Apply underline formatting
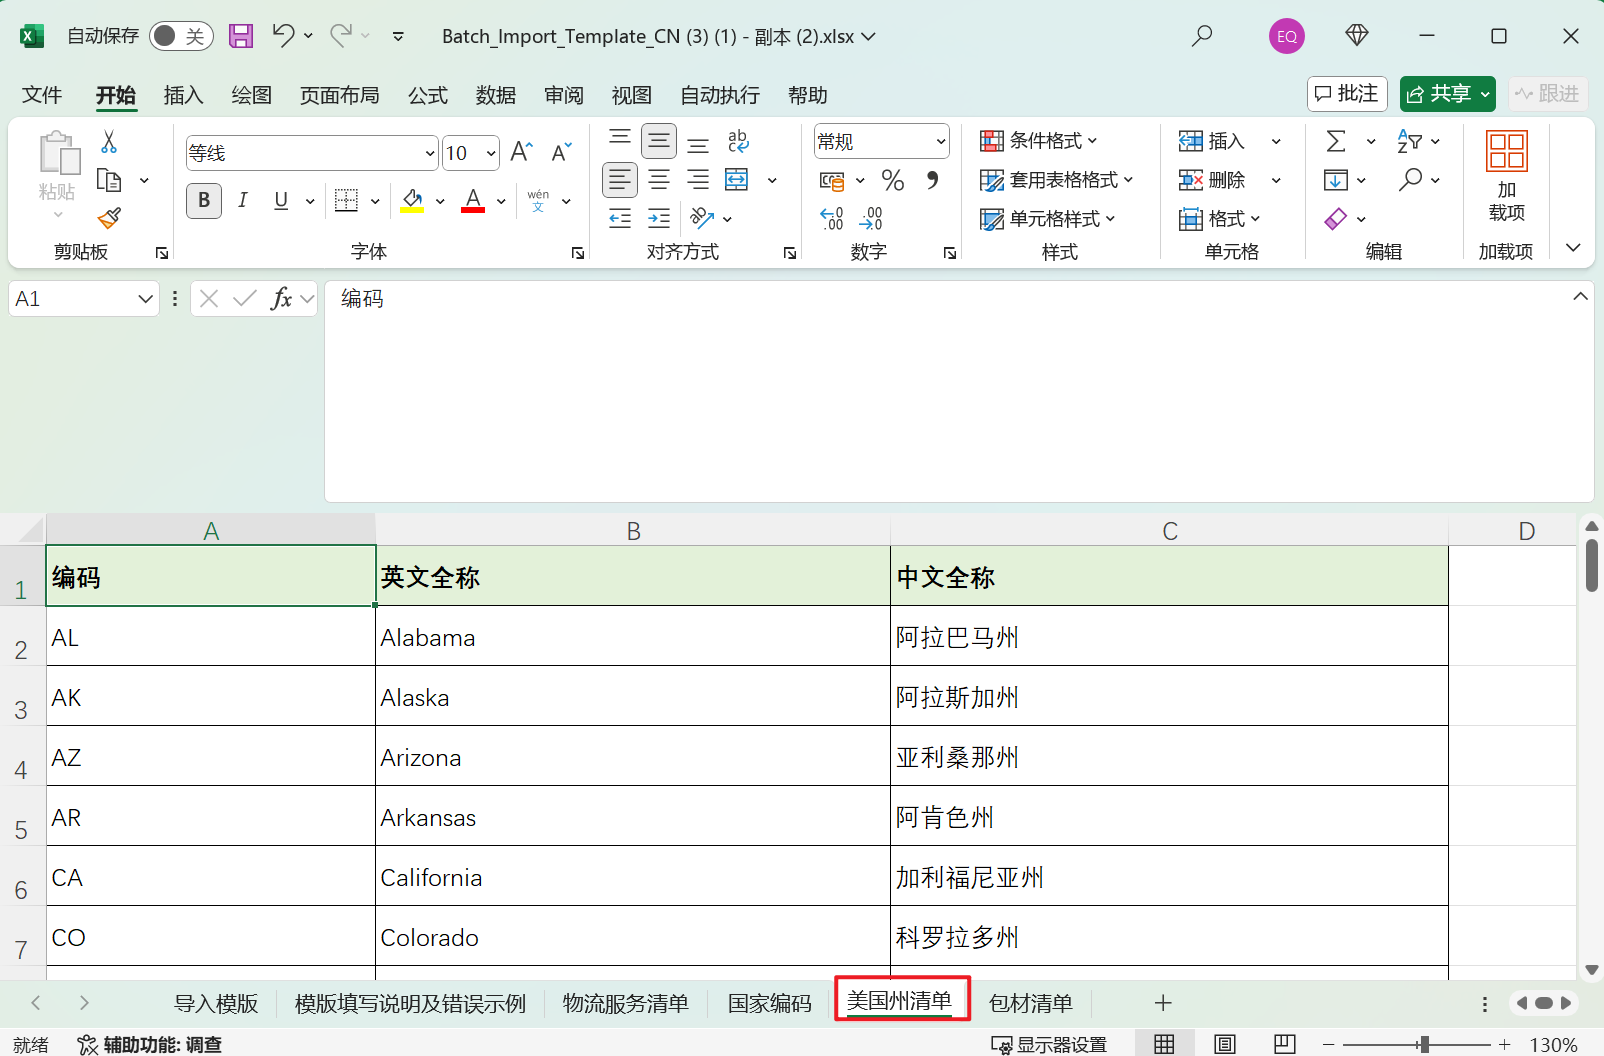Screen dimensions: 1604x1056 click(281, 201)
